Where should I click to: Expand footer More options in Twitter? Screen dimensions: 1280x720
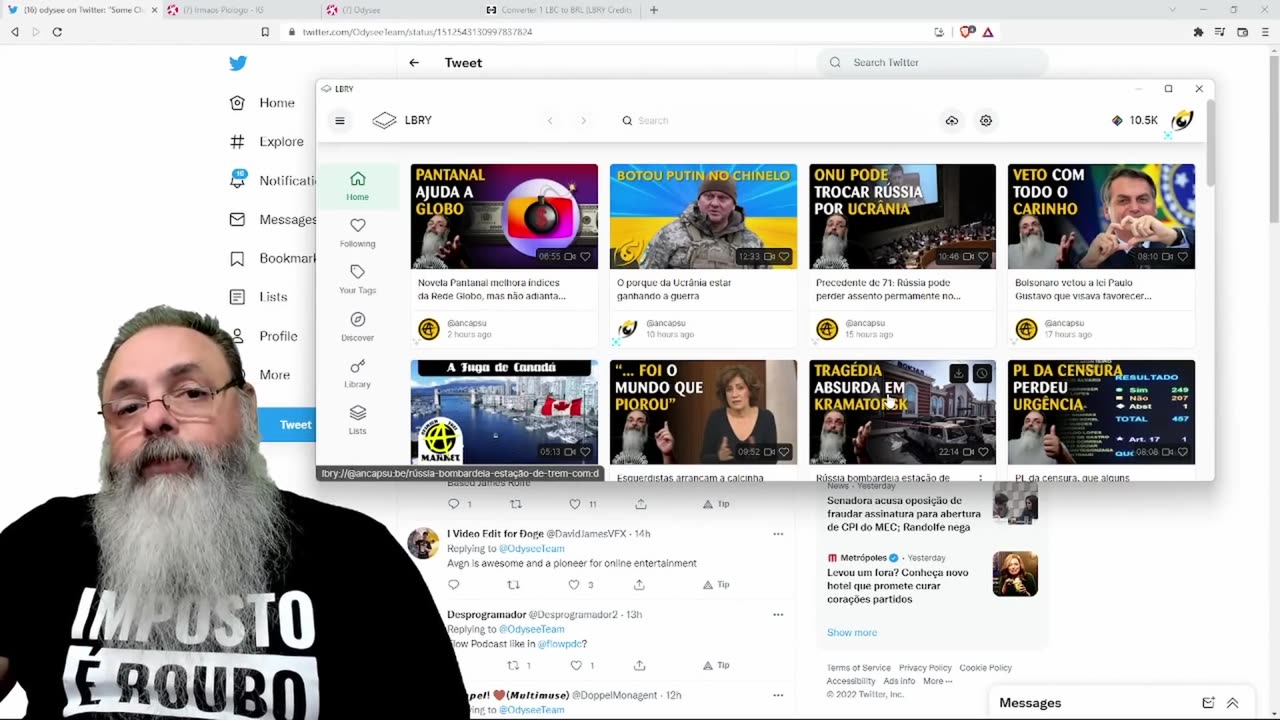(x=937, y=681)
